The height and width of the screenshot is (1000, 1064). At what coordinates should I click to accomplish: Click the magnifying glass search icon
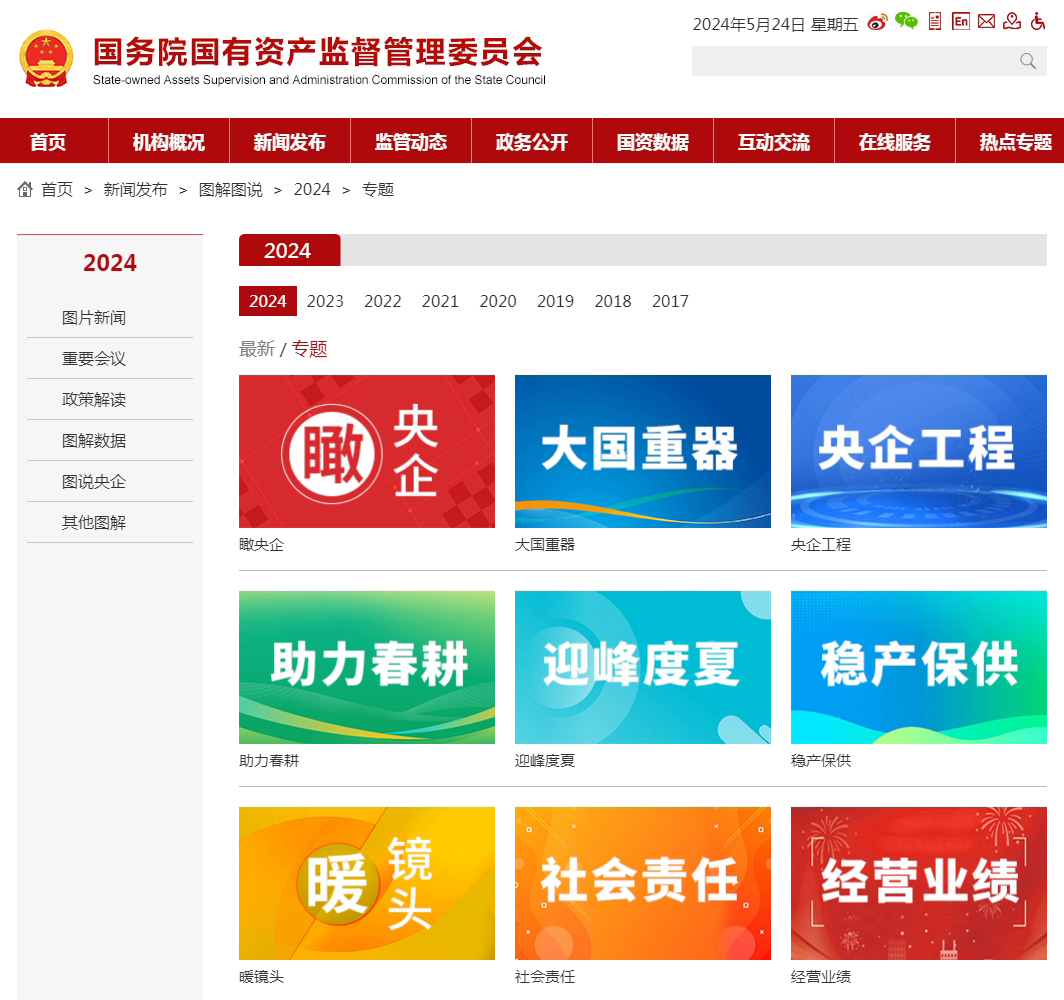click(x=1028, y=61)
